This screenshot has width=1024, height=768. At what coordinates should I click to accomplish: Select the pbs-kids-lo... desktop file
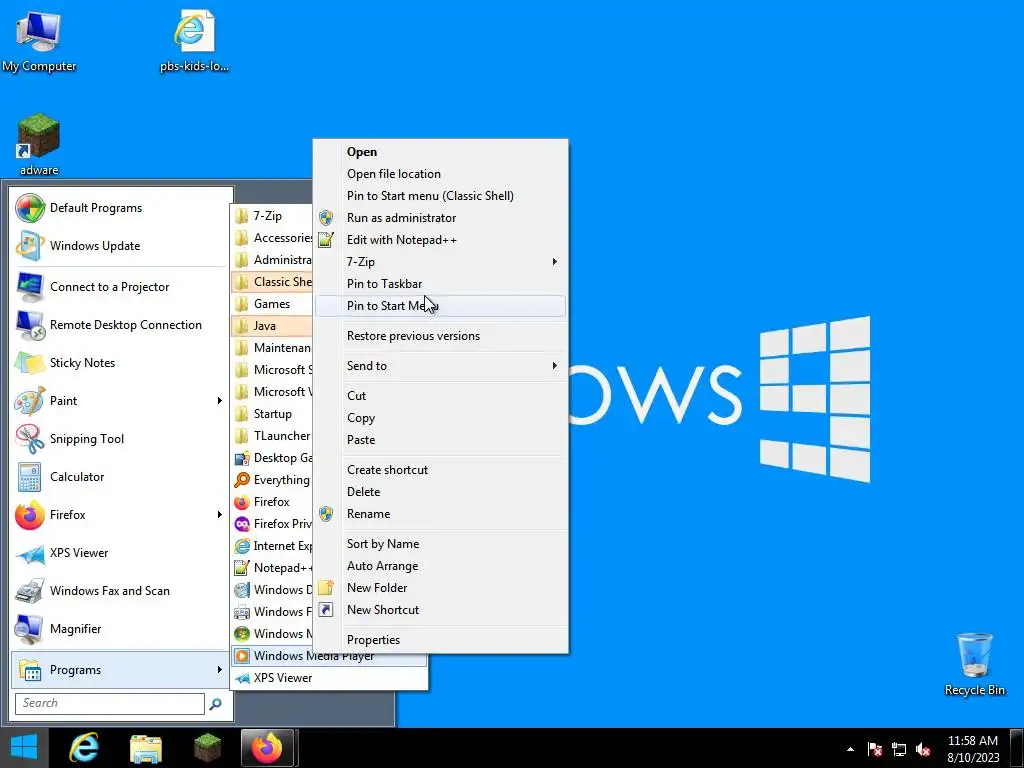(194, 40)
